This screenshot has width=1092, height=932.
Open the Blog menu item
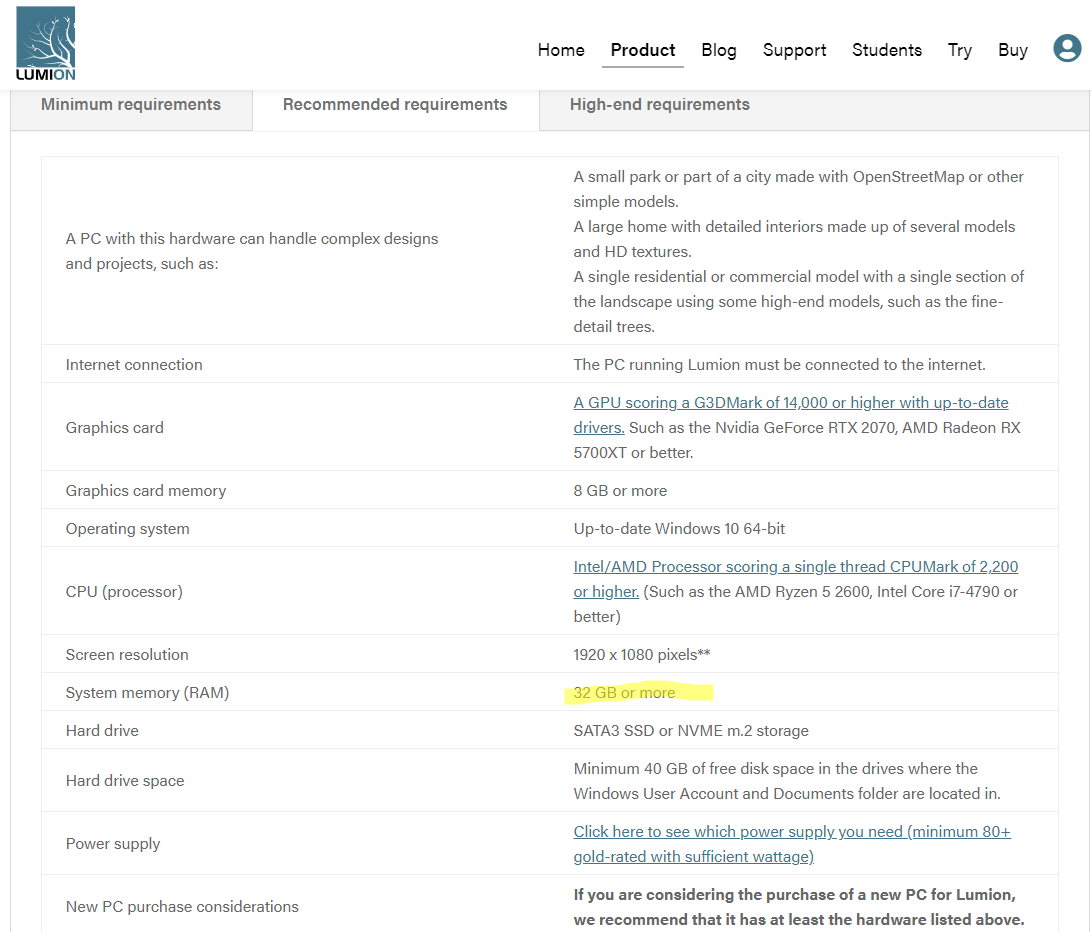click(719, 50)
